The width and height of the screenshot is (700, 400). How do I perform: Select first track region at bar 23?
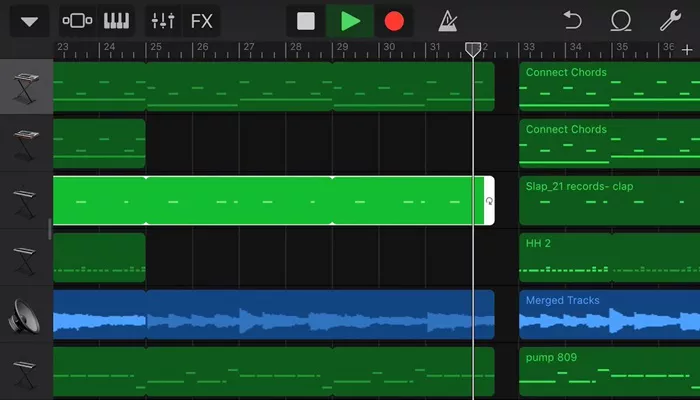99,87
